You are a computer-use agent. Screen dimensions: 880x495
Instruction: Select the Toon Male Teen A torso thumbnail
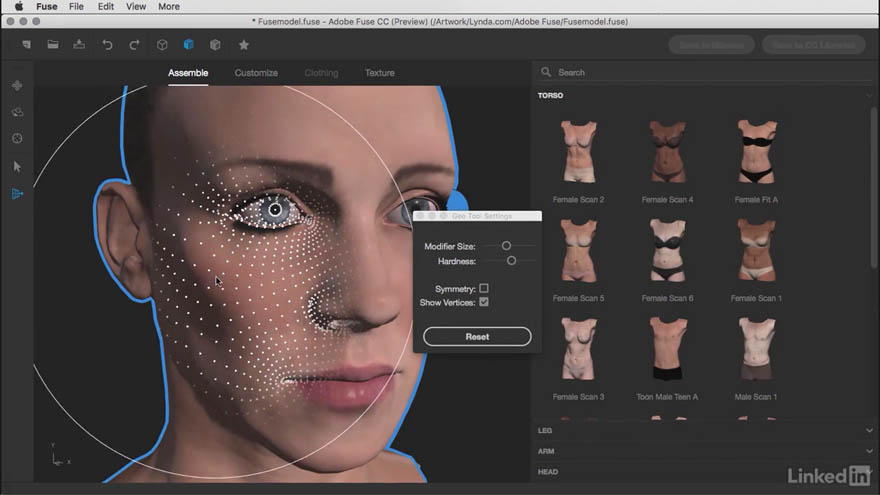(x=667, y=349)
